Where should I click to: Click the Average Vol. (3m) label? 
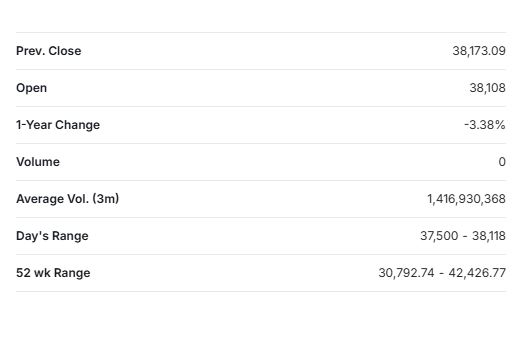[67, 199]
